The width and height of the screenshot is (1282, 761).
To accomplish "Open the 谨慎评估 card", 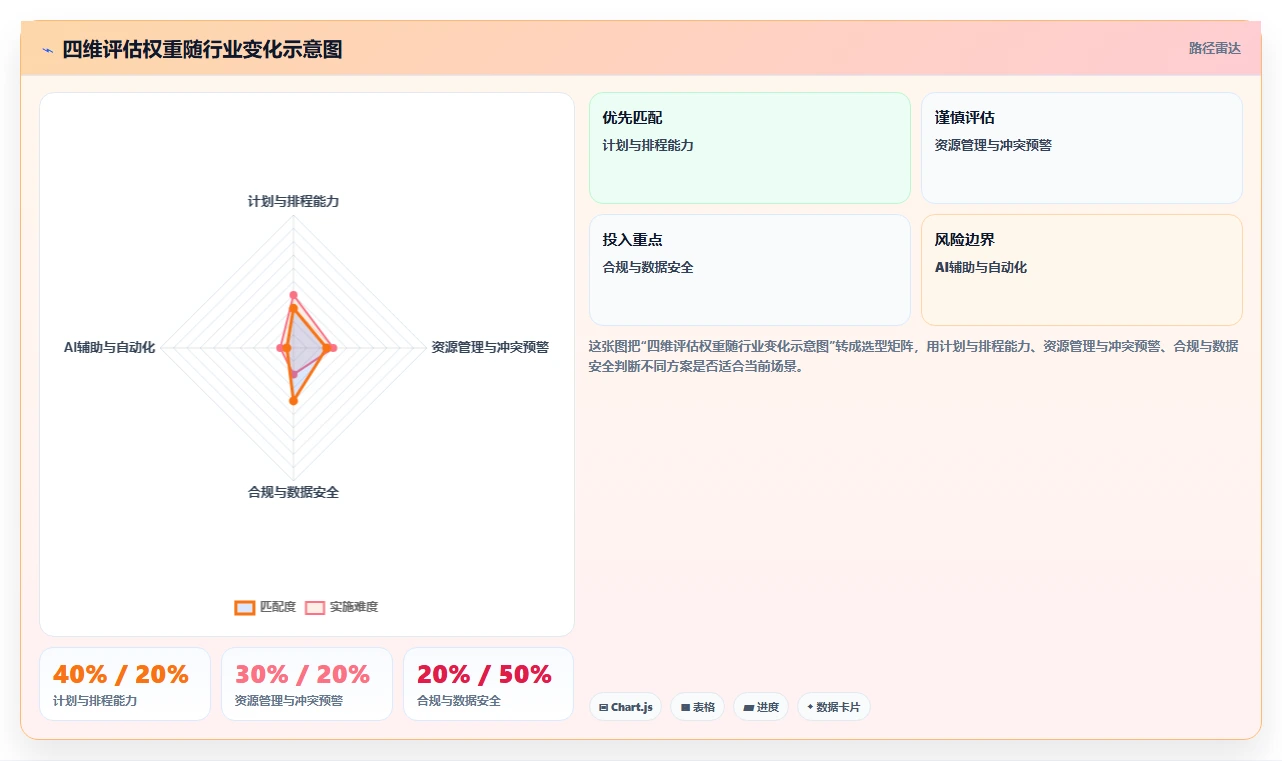I will (x=1082, y=148).
